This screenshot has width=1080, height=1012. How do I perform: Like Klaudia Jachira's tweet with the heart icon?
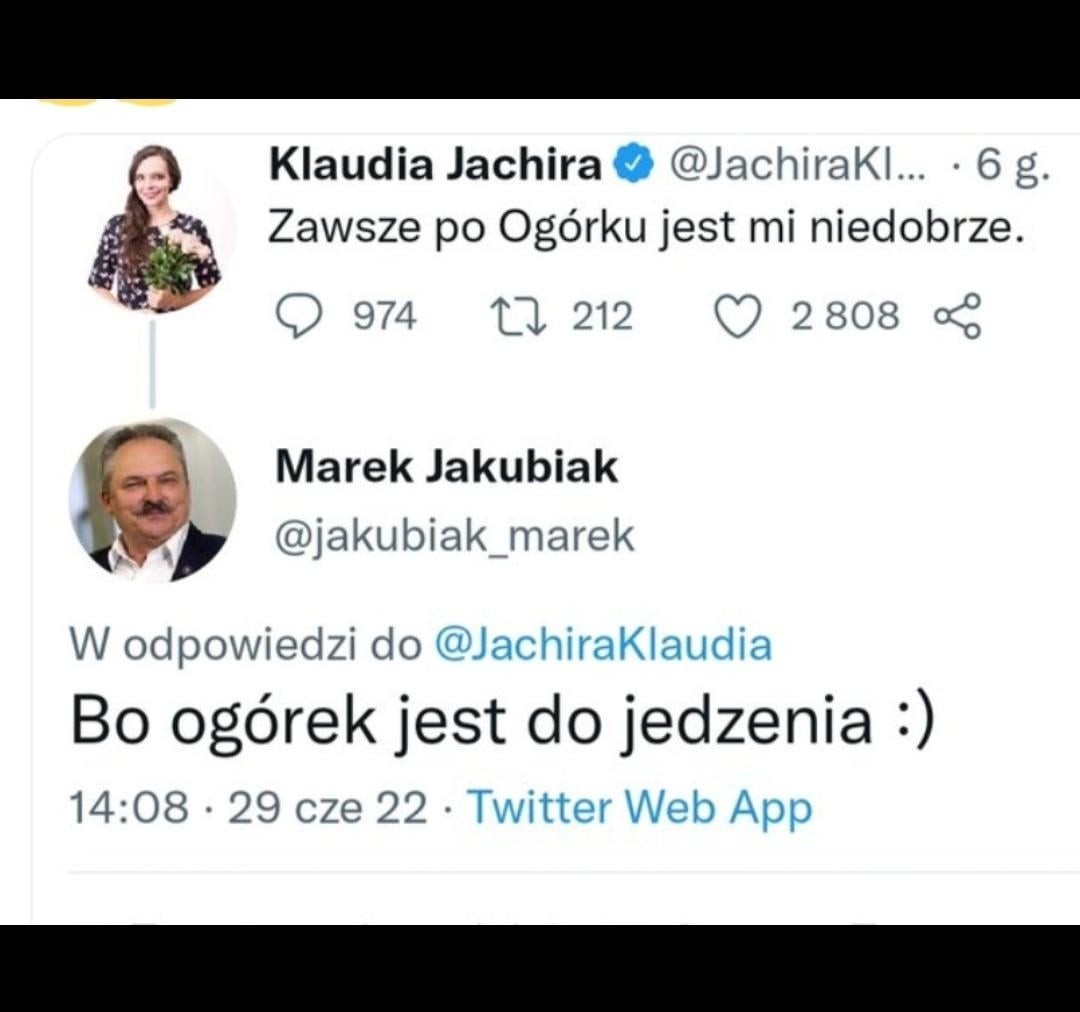pyautogui.click(x=738, y=316)
